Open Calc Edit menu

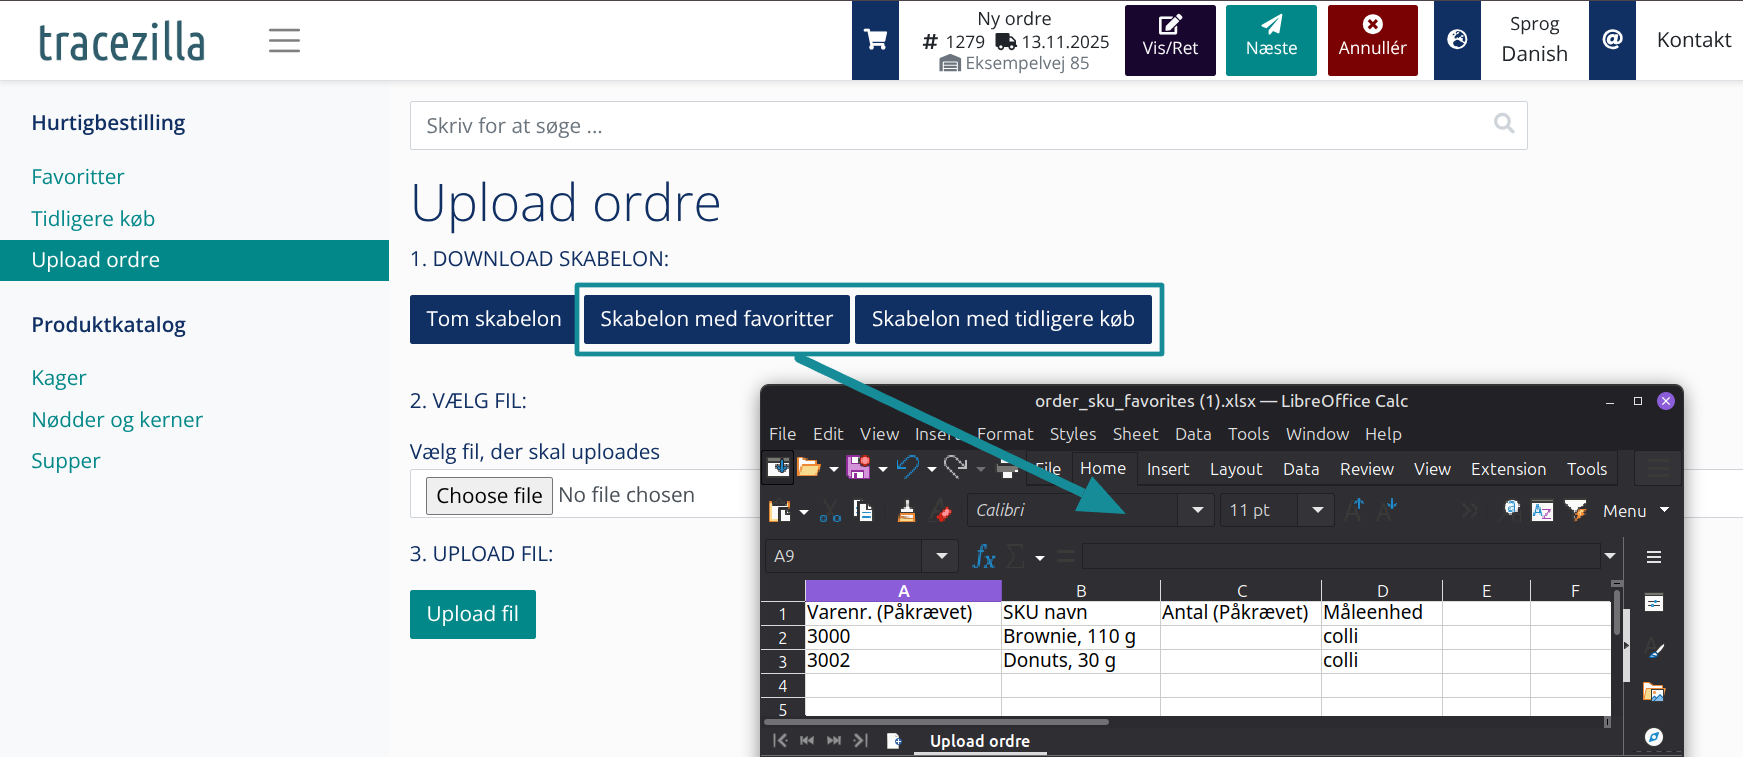coord(828,434)
